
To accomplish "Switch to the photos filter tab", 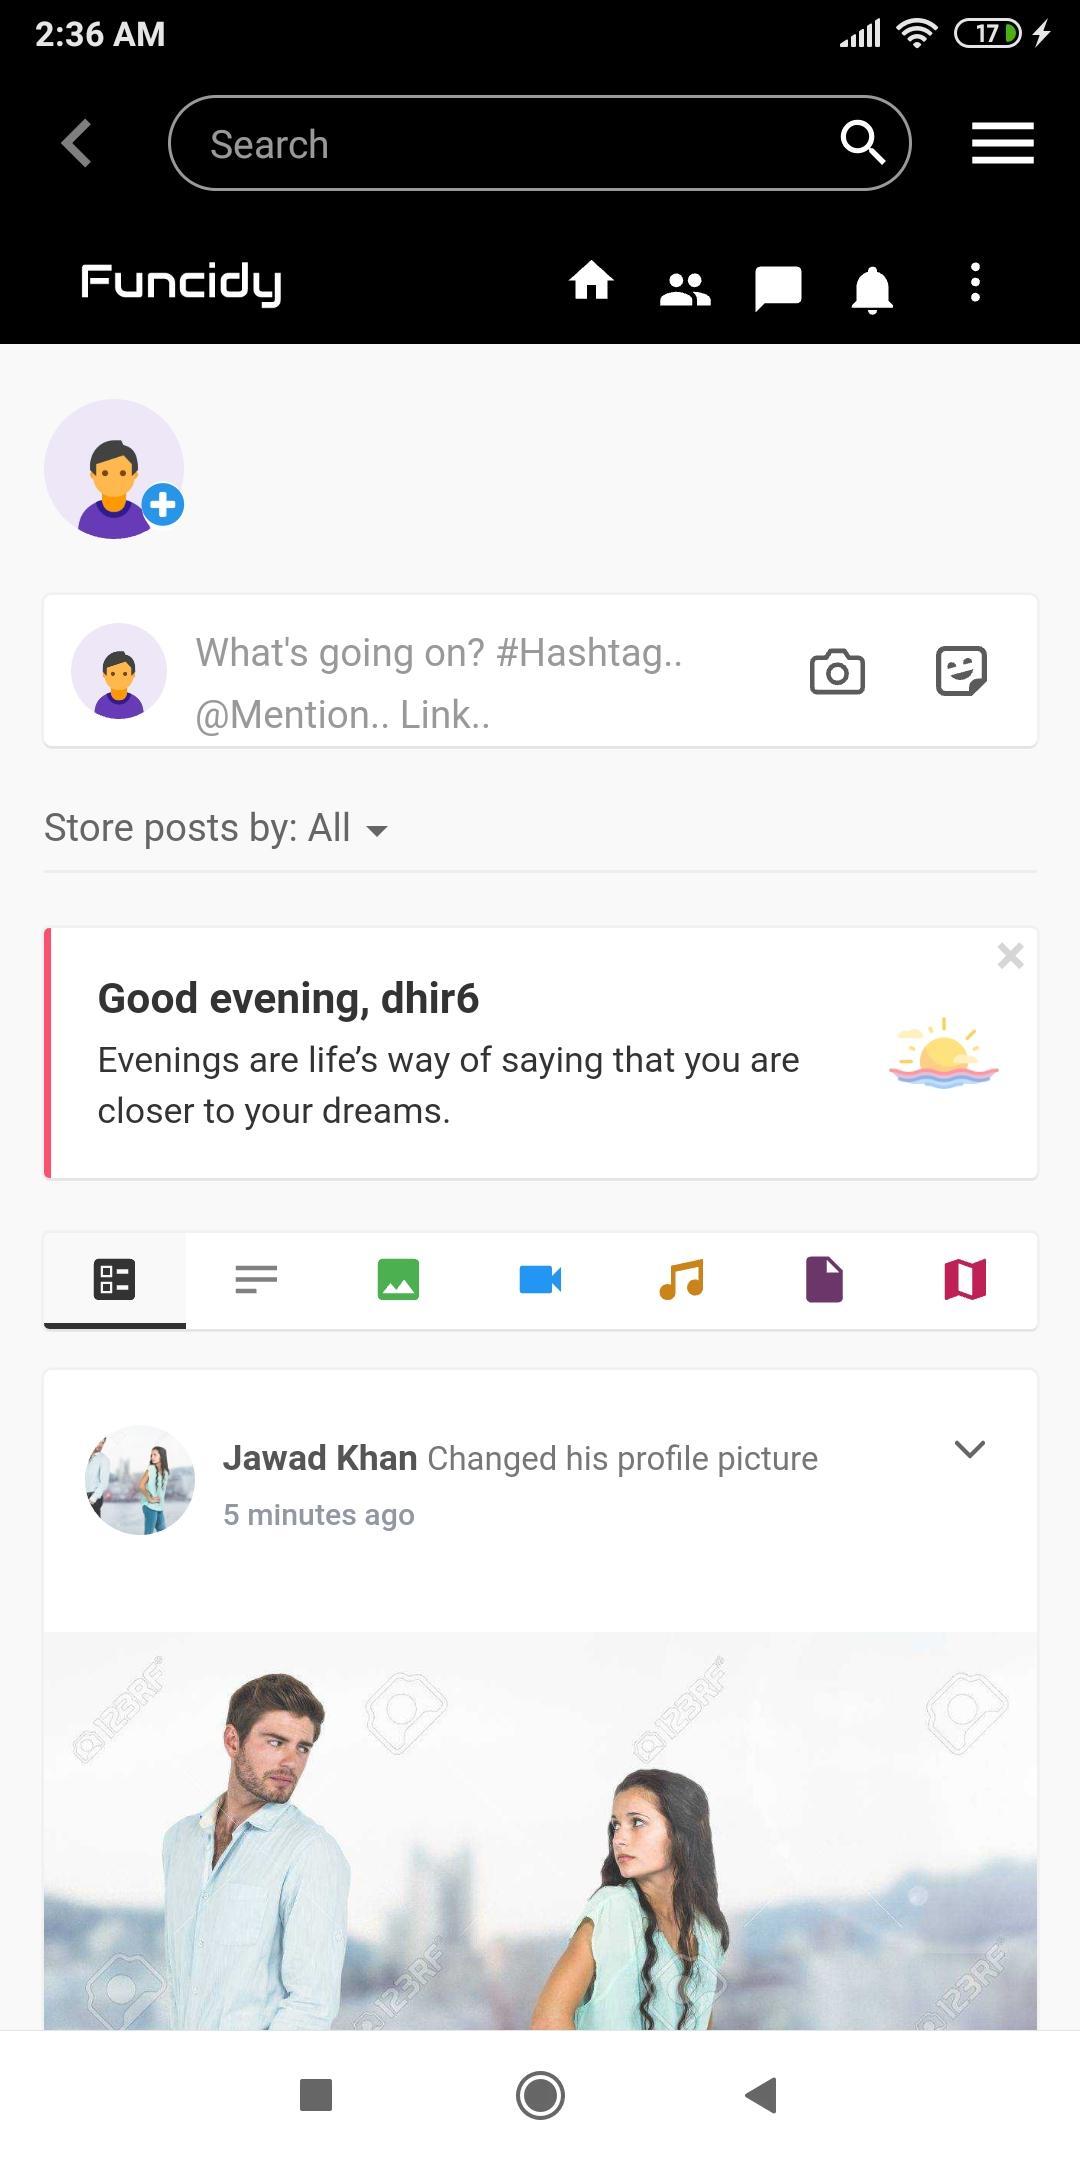I will 398,1280.
